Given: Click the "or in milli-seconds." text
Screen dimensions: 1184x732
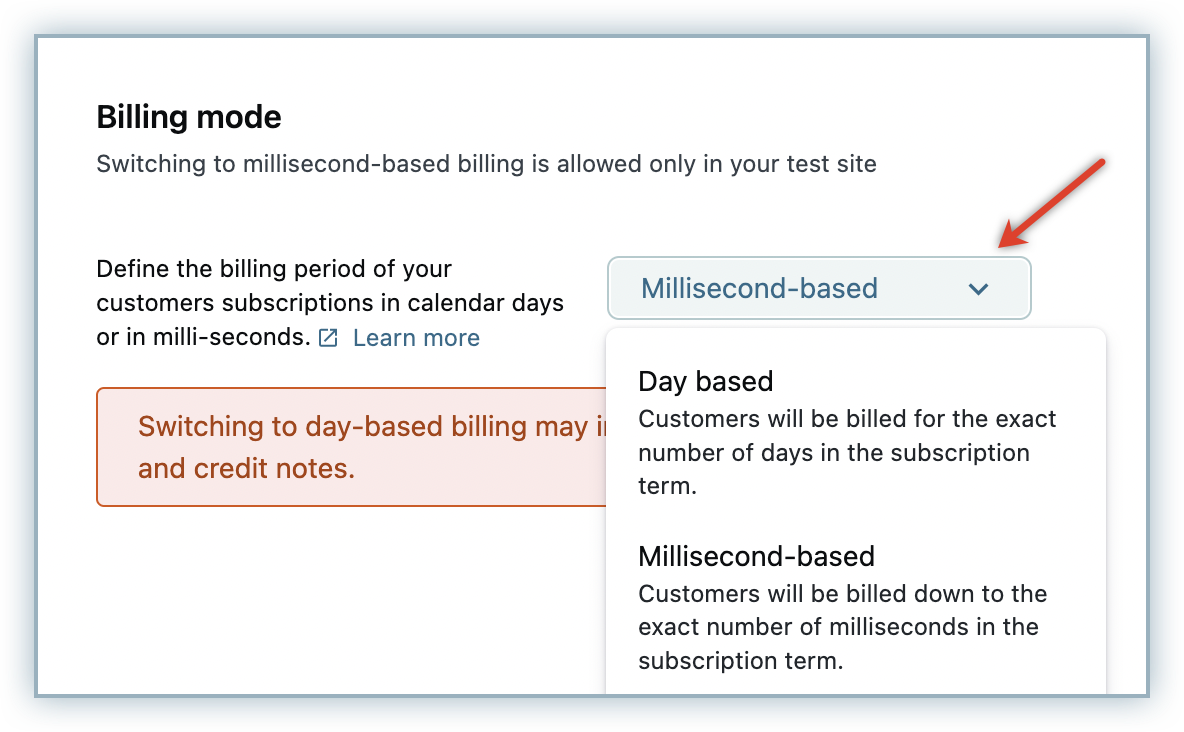Looking at the screenshot, I should [203, 338].
